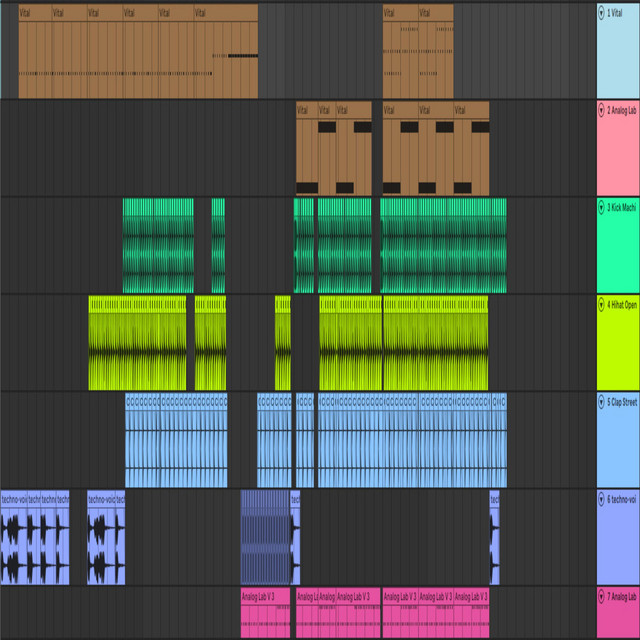Select the green 3 Kick Machi track header
Image resolution: width=640 pixels, height=640 pixels.
coord(618,245)
